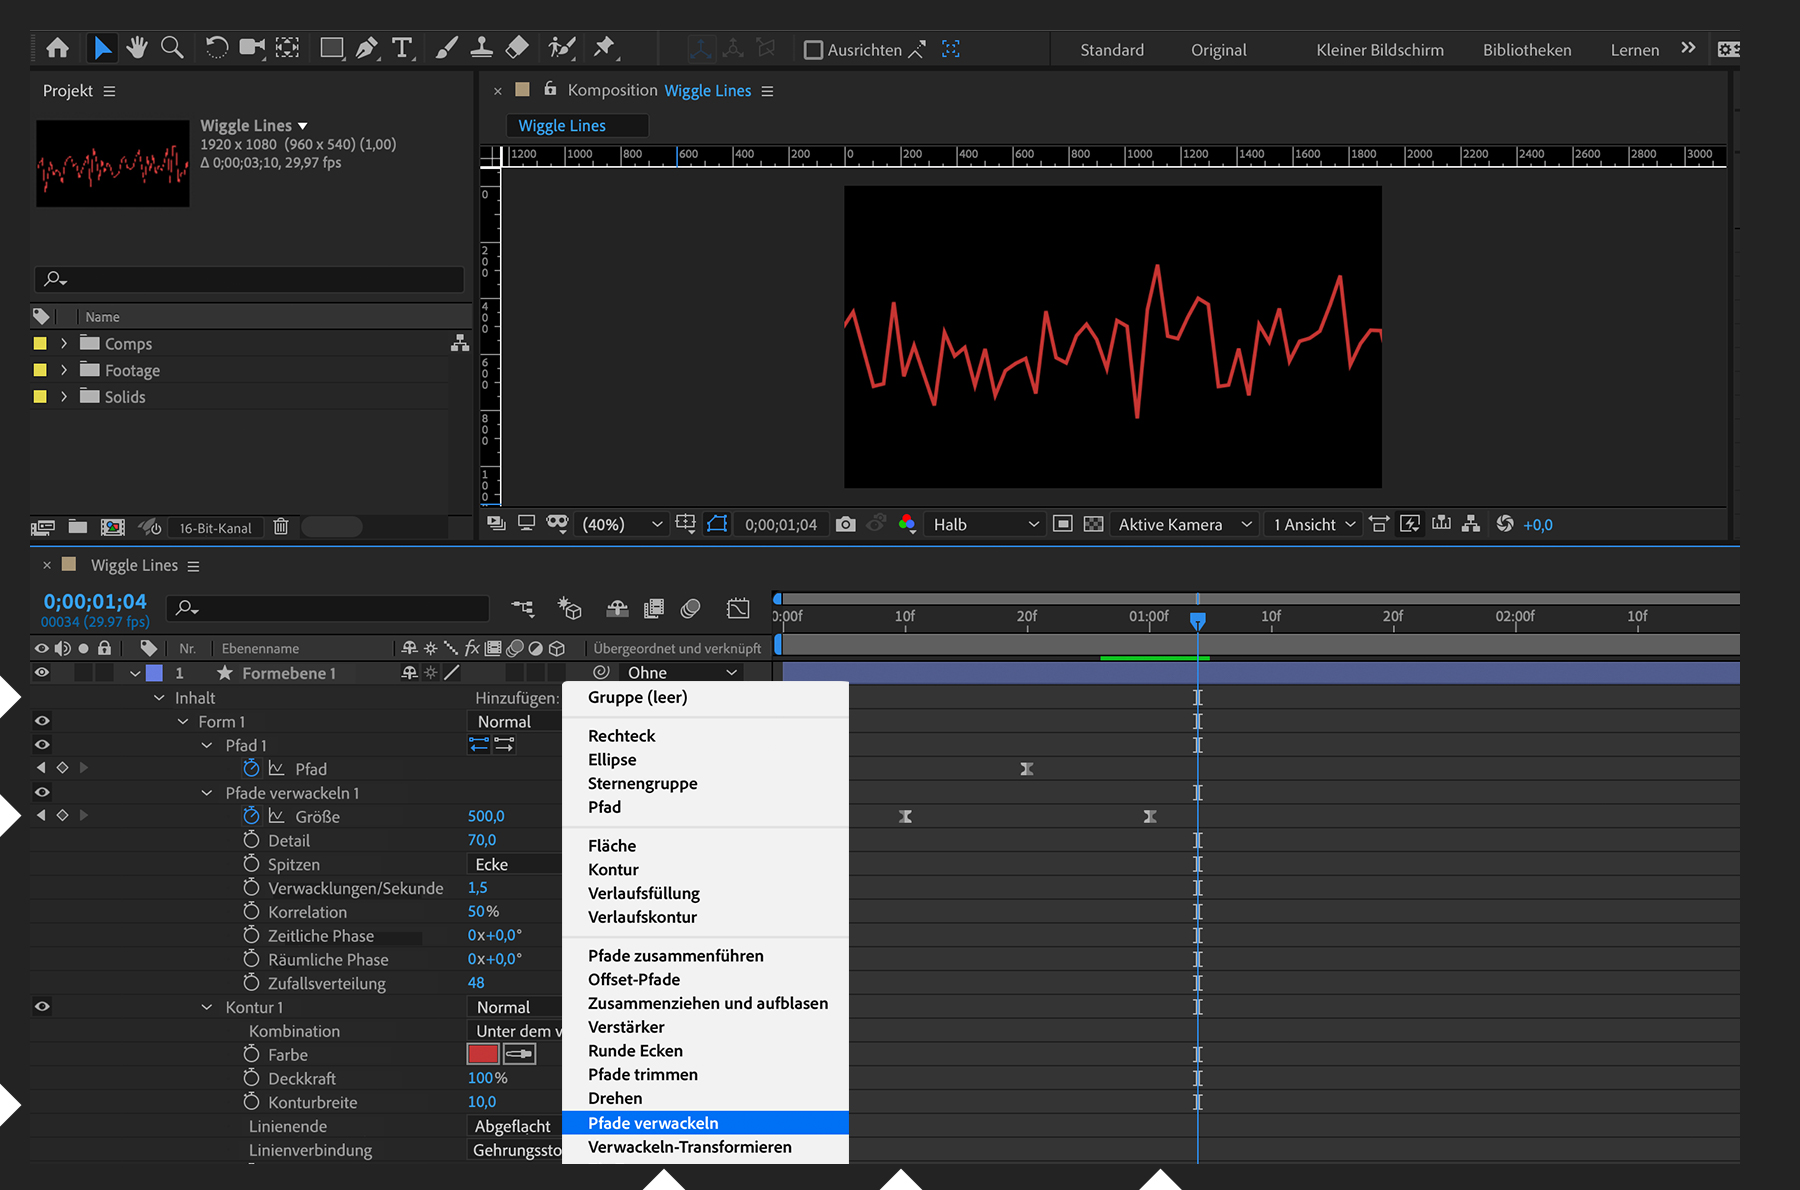The width and height of the screenshot is (1800, 1190).
Task: Click the snapshot camera icon
Action: (x=845, y=524)
